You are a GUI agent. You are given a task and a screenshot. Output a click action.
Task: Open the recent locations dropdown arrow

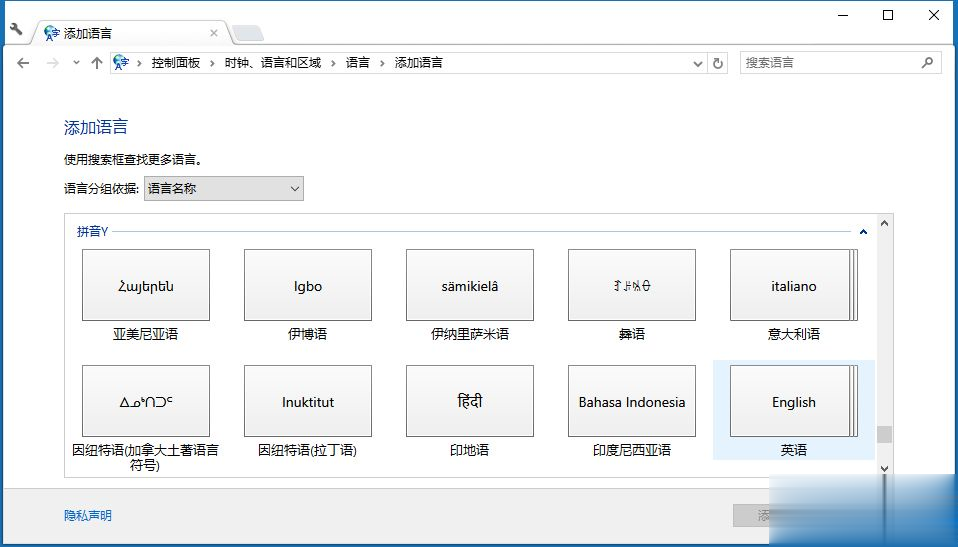coord(76,62)
